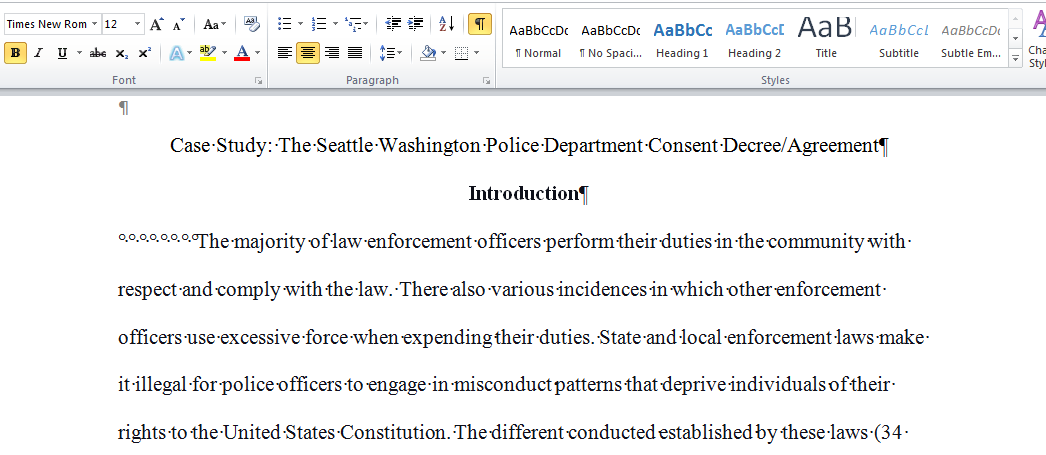Click the Borders button
The height and width of the screenshot is (455, 1046).
pos(462,53)
